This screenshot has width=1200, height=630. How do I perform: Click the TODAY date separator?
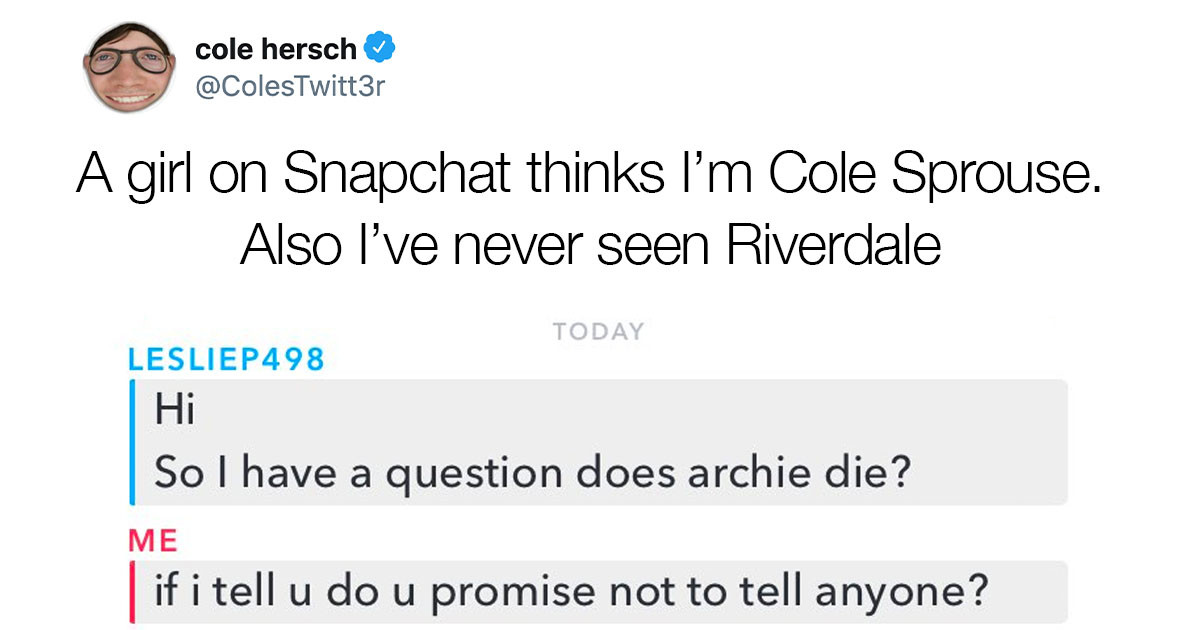point(598,331)
